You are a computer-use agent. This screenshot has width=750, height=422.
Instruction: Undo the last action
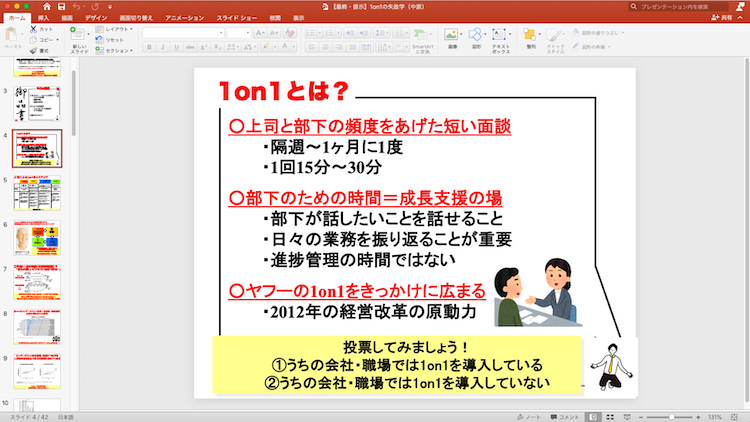pyautogui.click(x=77, y=7)
